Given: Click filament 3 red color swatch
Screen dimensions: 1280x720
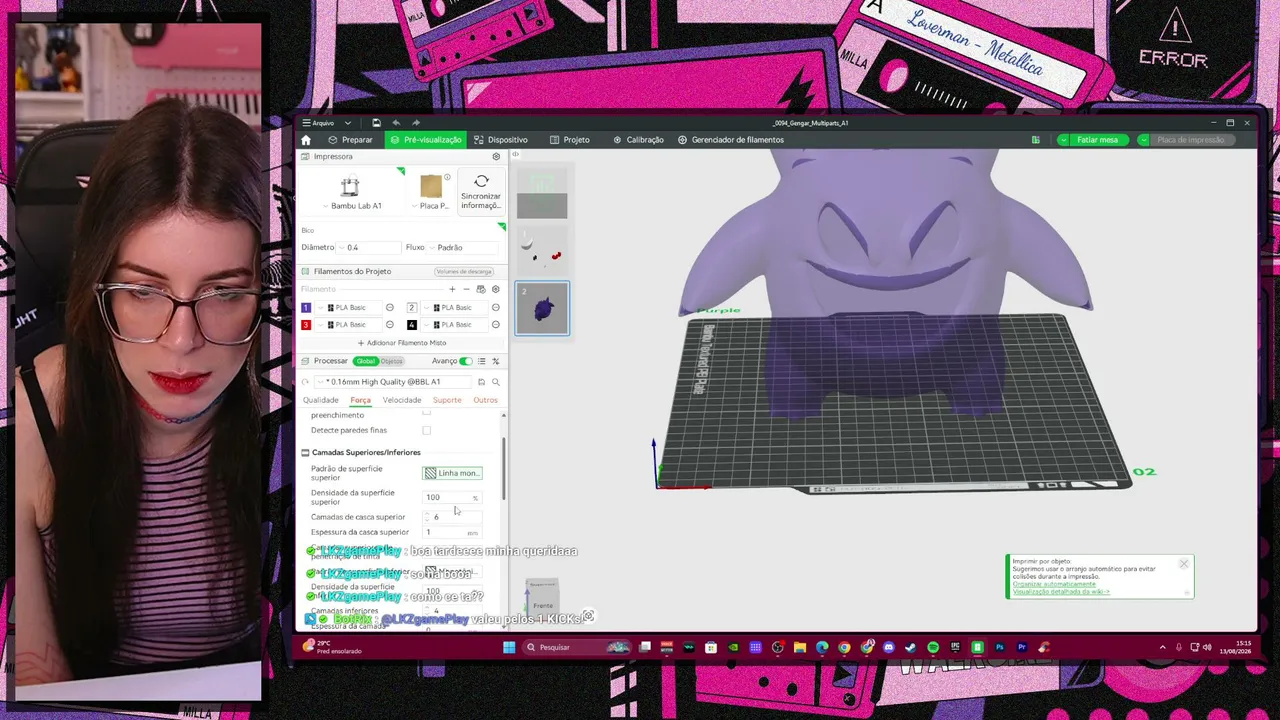Looking at the screenshot, I should click(x=306, y=325).
